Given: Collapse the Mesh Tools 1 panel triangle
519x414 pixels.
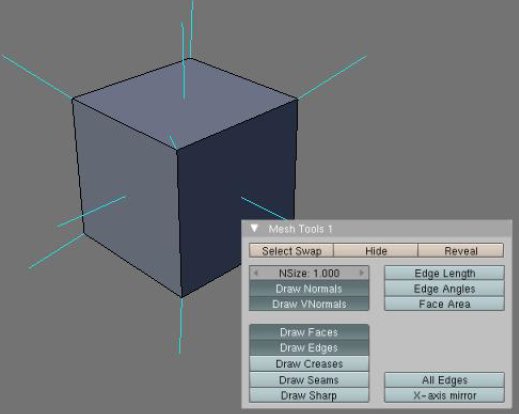Looking at the screenshot, I should pos(254,228).
